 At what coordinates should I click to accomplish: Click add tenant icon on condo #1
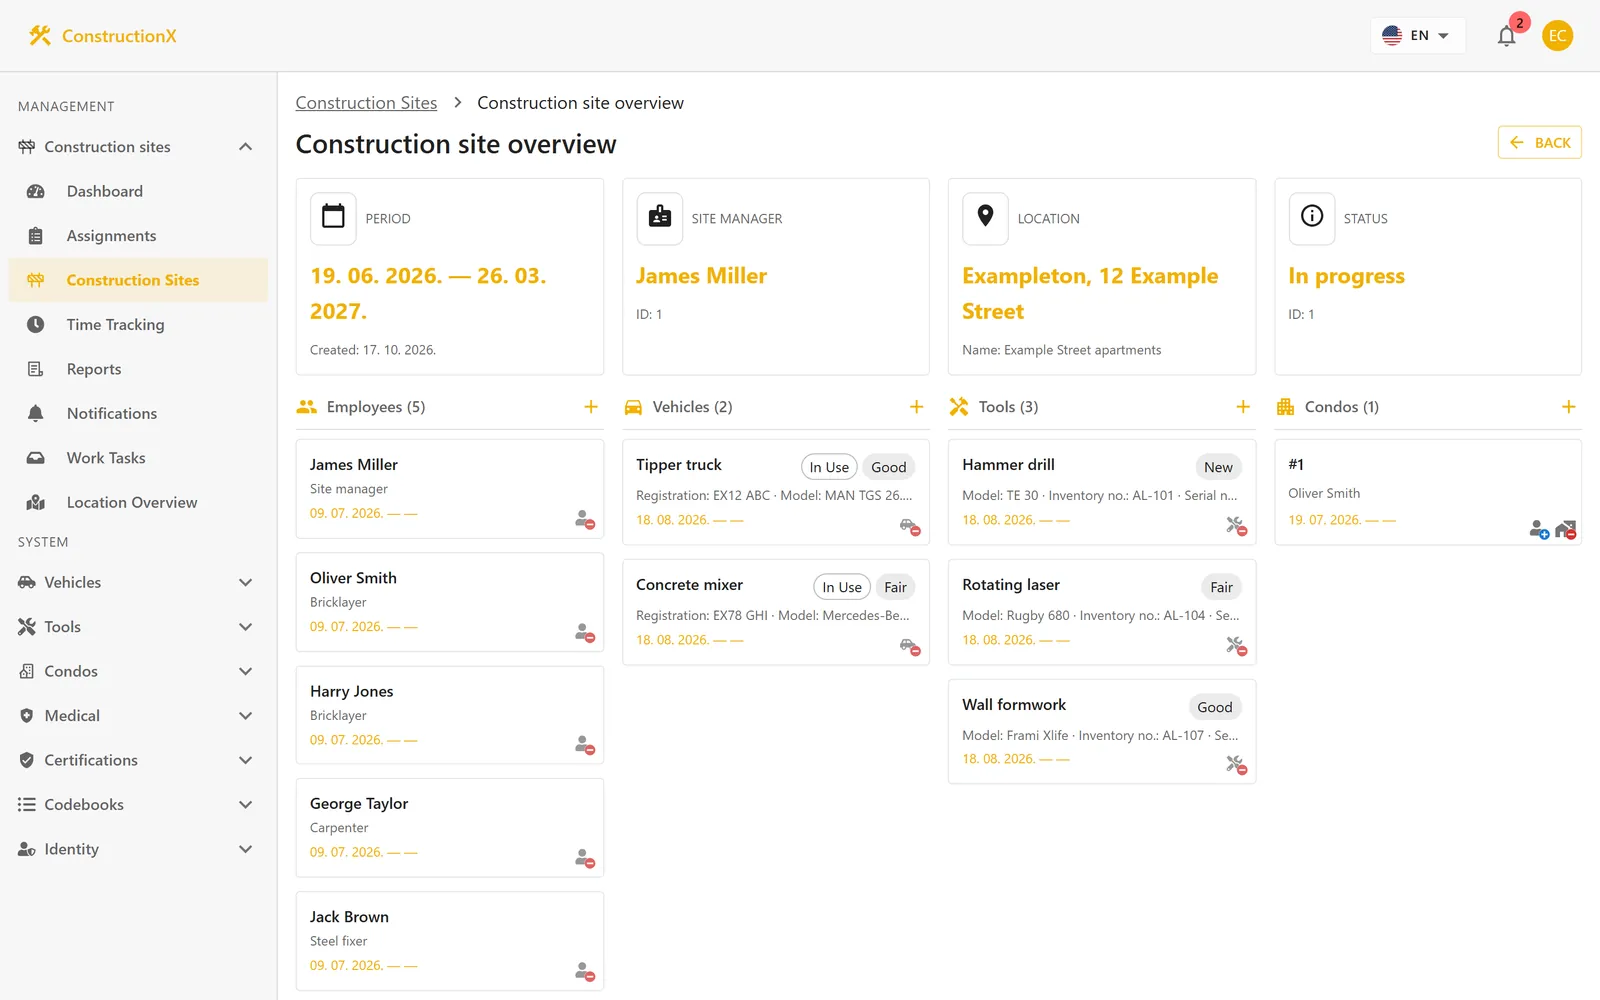click(x=1539, y=529)
